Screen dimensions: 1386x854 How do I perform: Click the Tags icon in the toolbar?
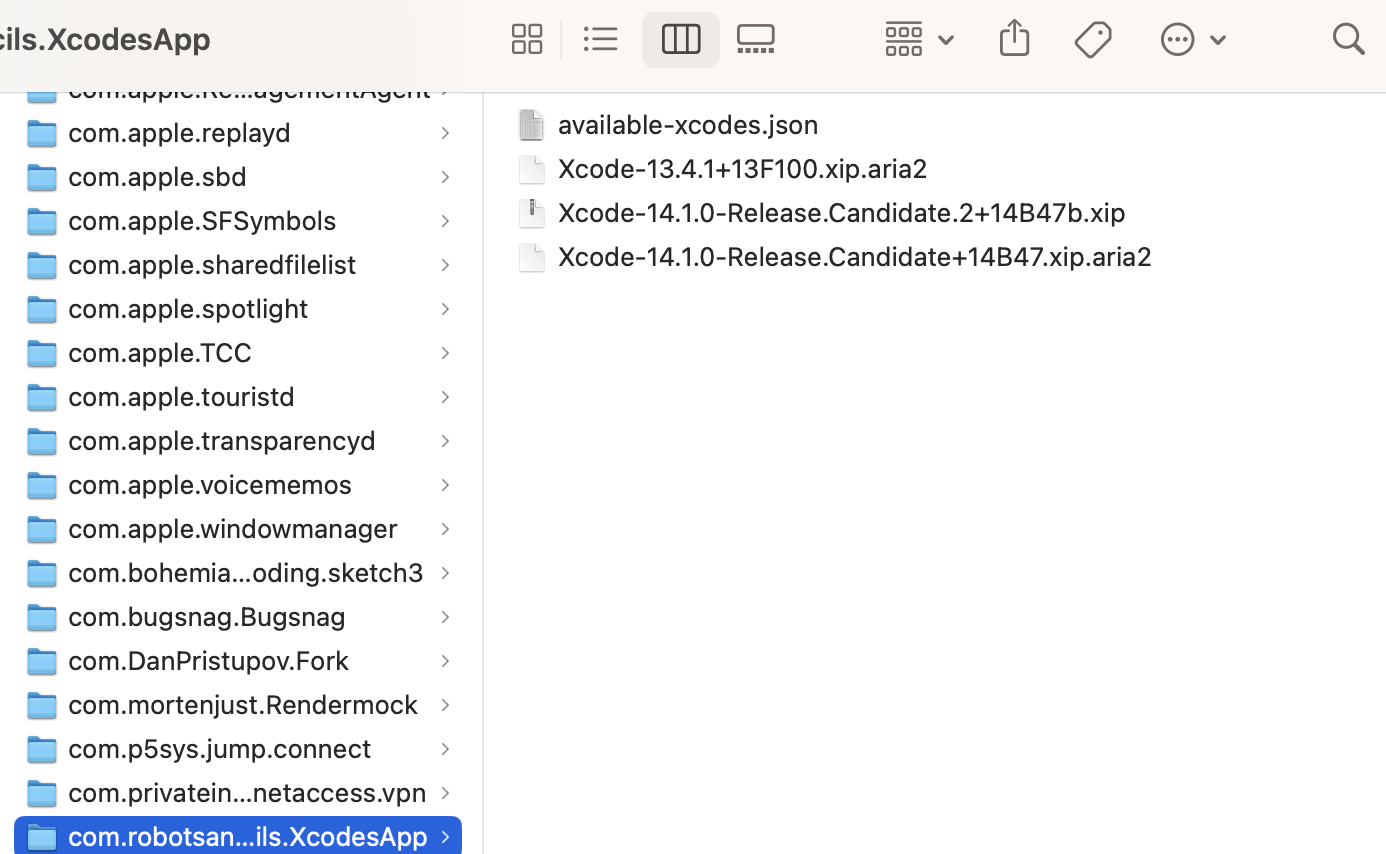click(x=1093, y=39)
